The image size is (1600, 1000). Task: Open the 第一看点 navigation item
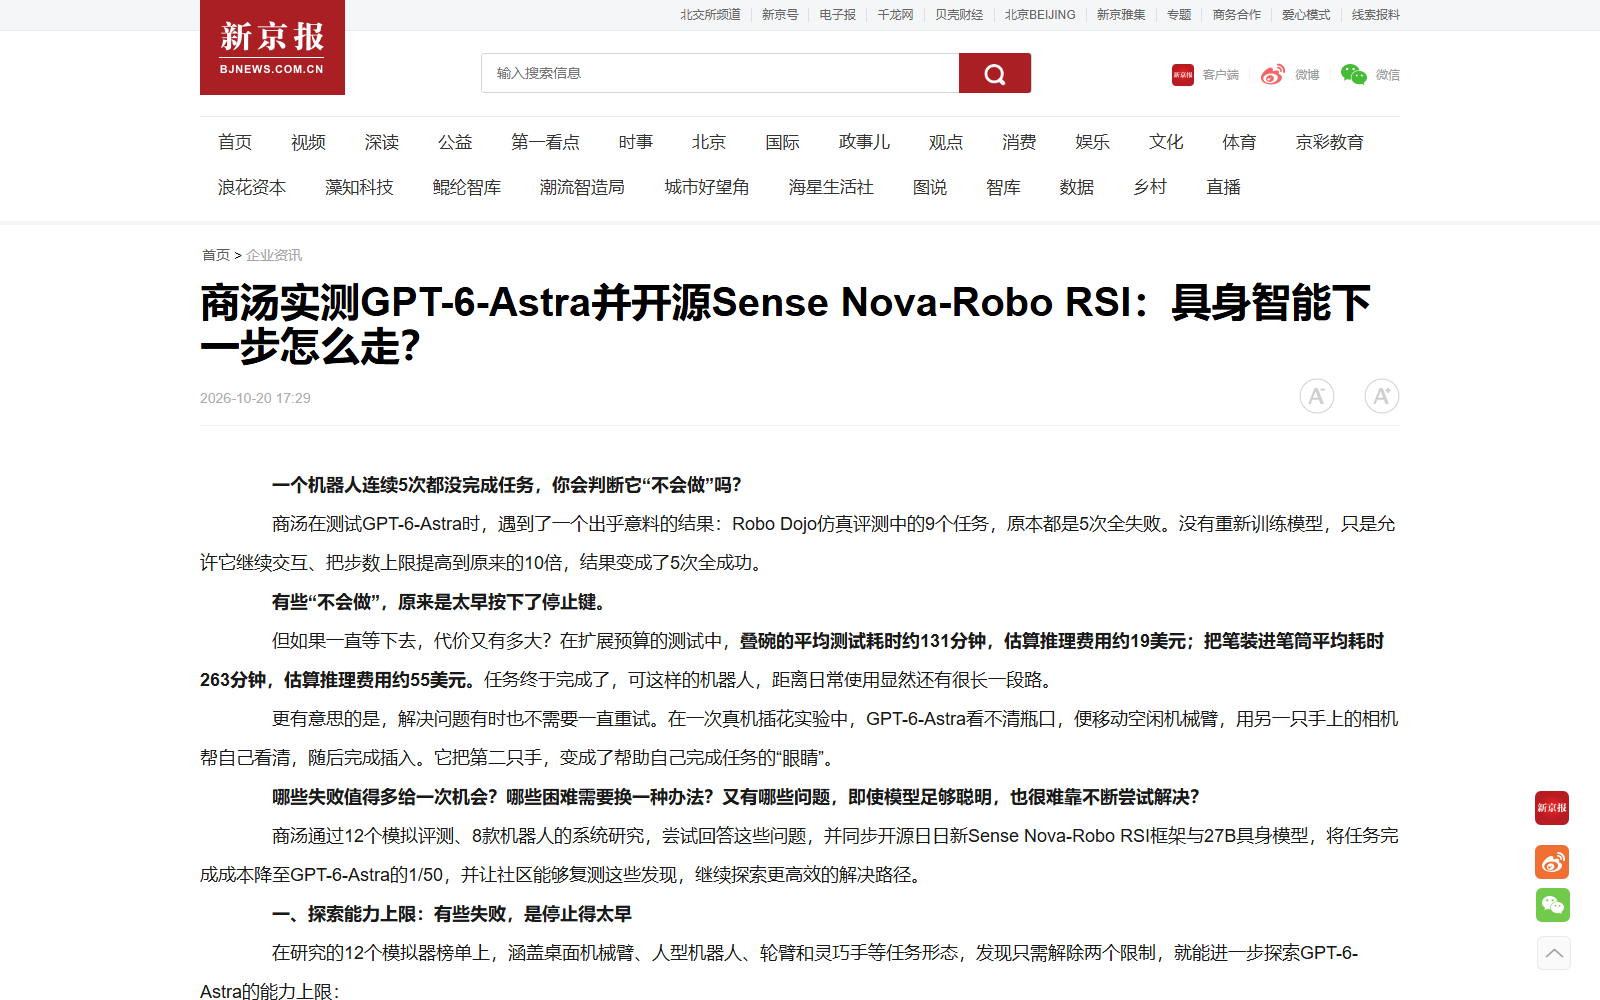(x=545, y=142)
